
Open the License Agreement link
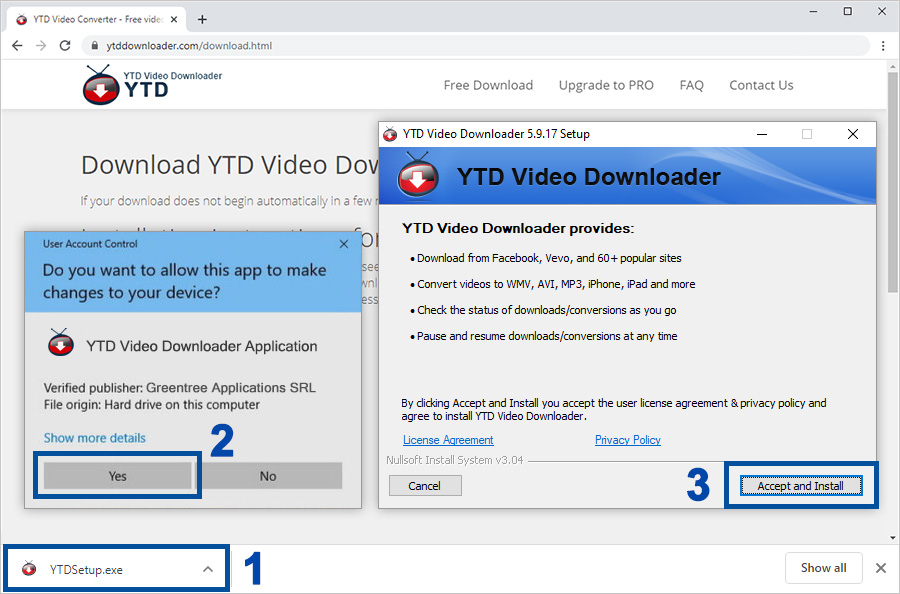(448, 440)
